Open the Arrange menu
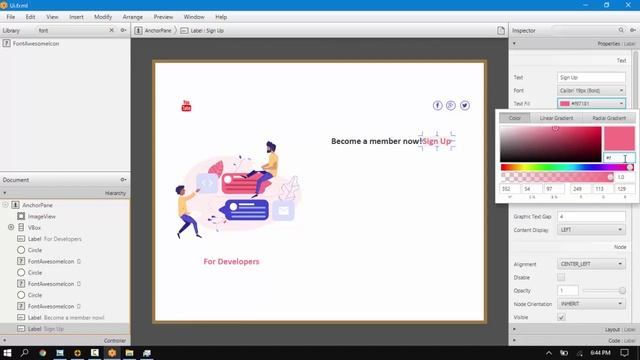 [x=133, y=17]
